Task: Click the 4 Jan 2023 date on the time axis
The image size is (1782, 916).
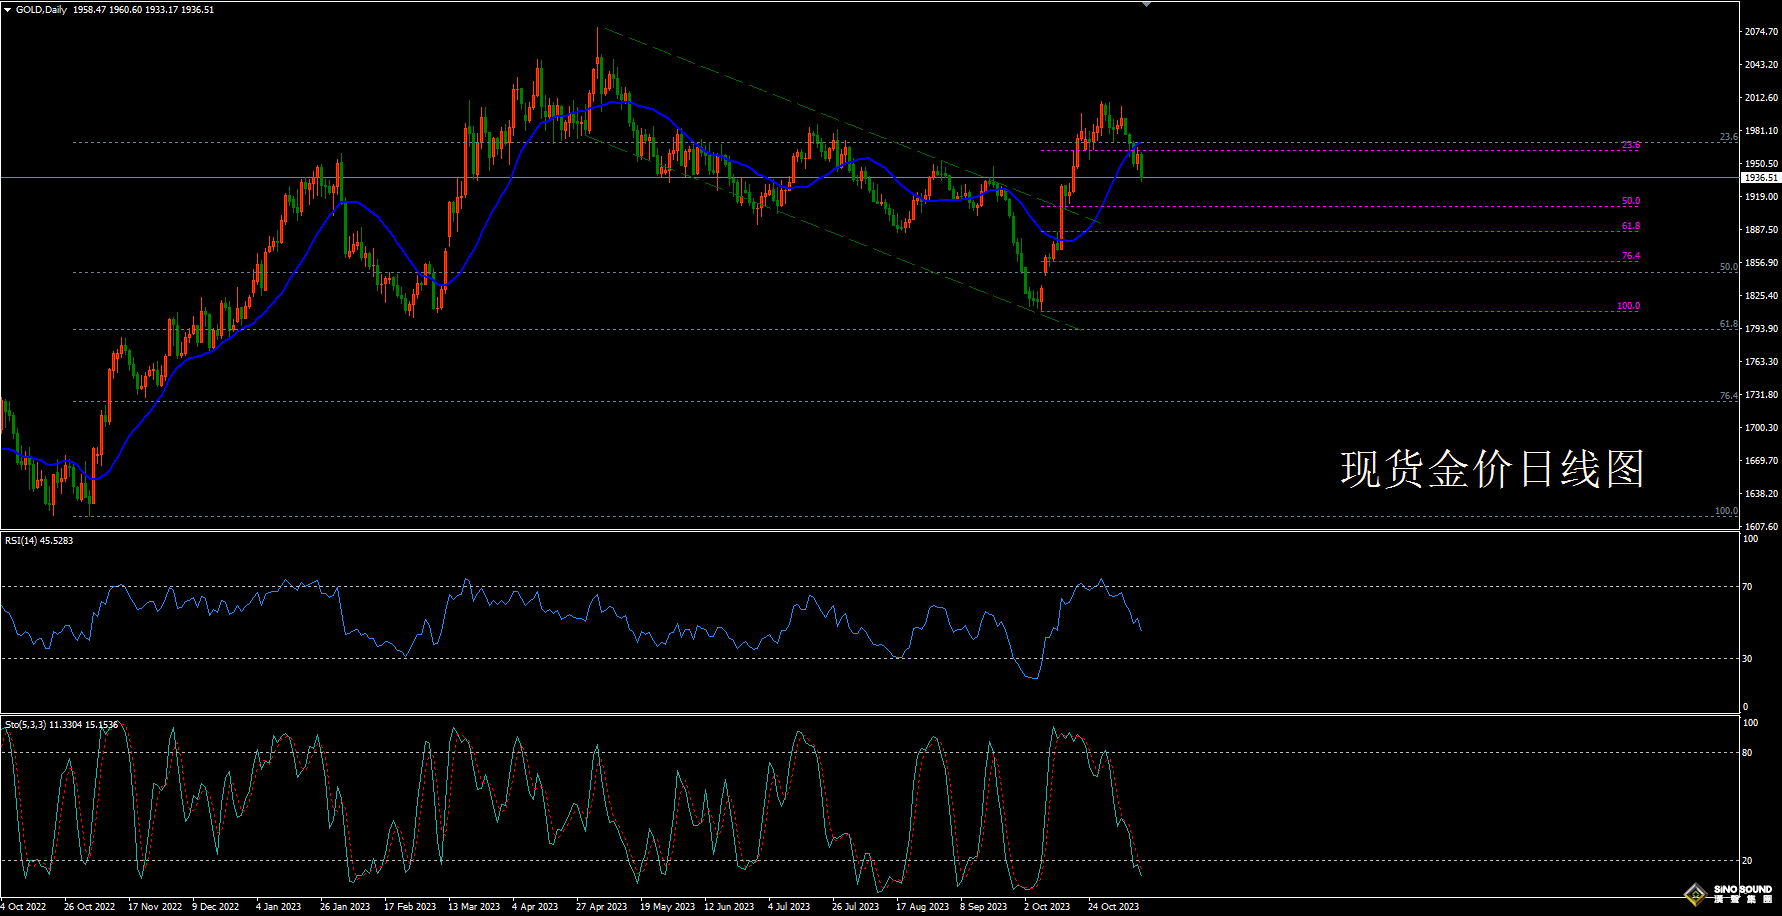Action: click(279, 907)
